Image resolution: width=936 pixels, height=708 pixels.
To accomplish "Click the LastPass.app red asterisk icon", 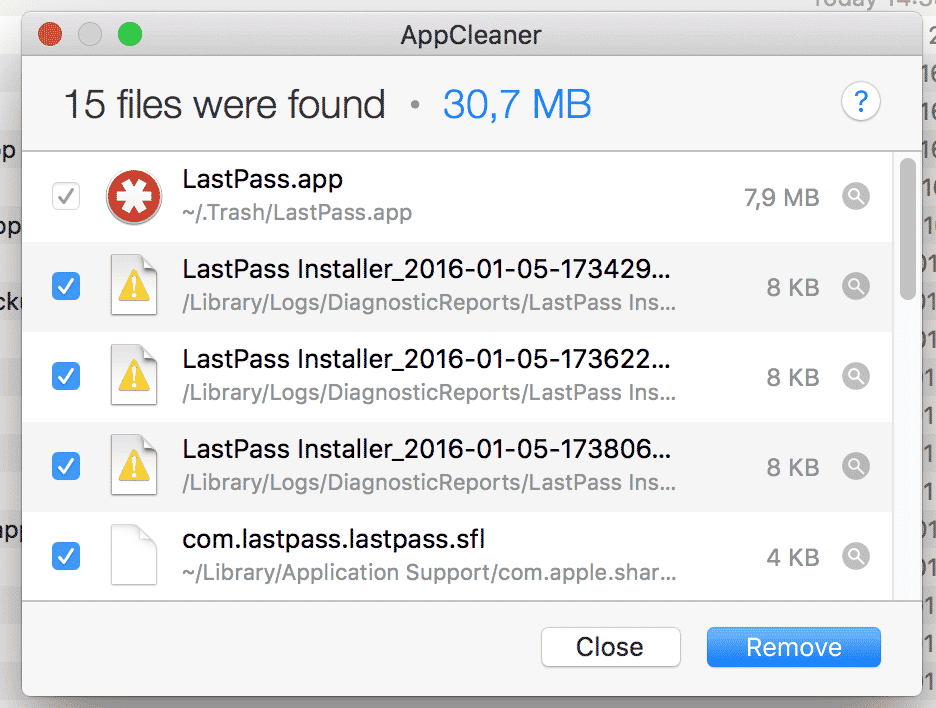I will (x=134, y=197).
